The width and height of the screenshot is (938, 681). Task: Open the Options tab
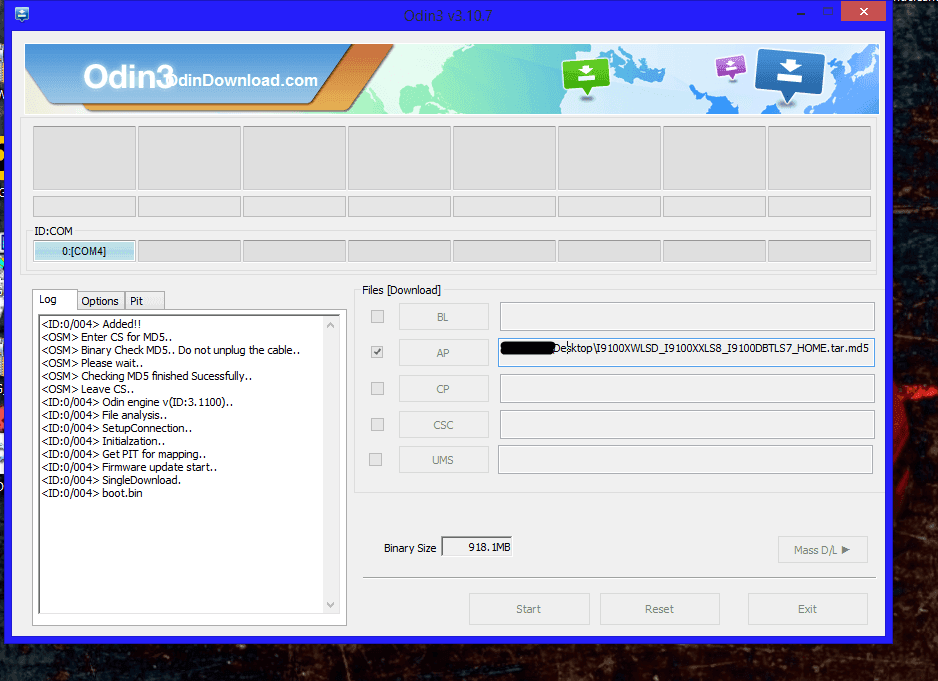[100, 301]
